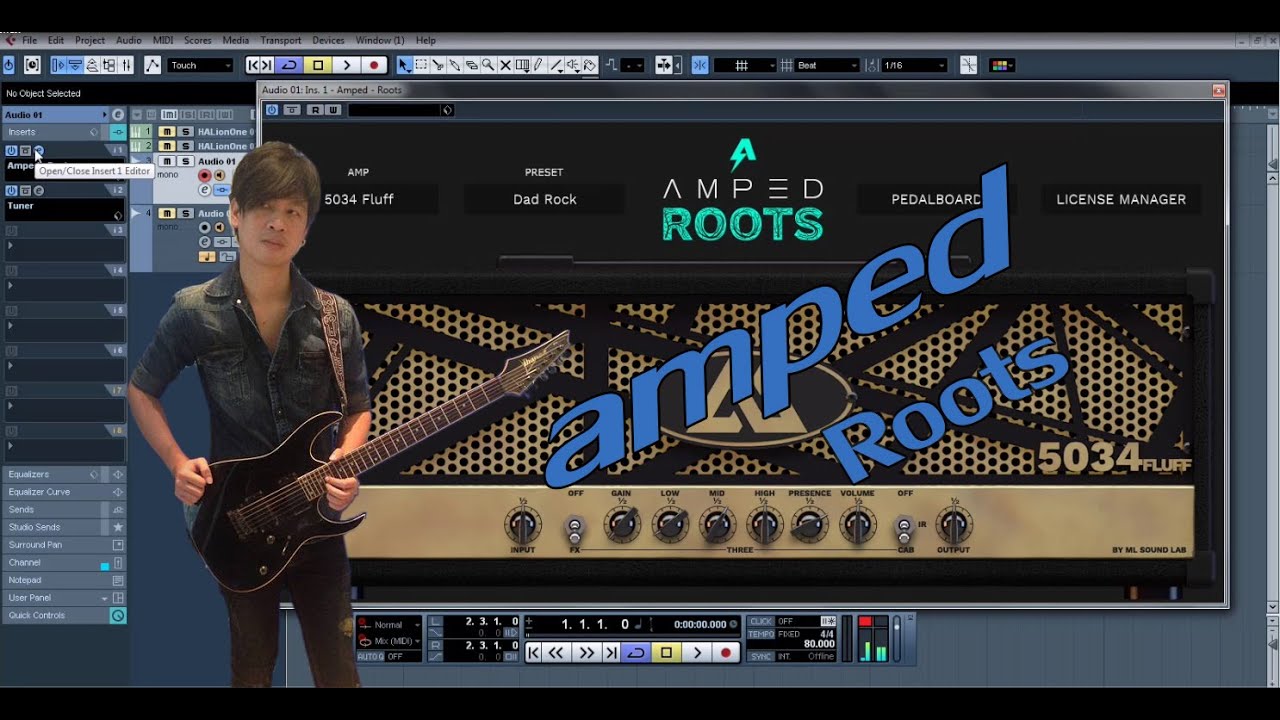
Task: Click the transport panel Play button
Action: pos(697,652)
